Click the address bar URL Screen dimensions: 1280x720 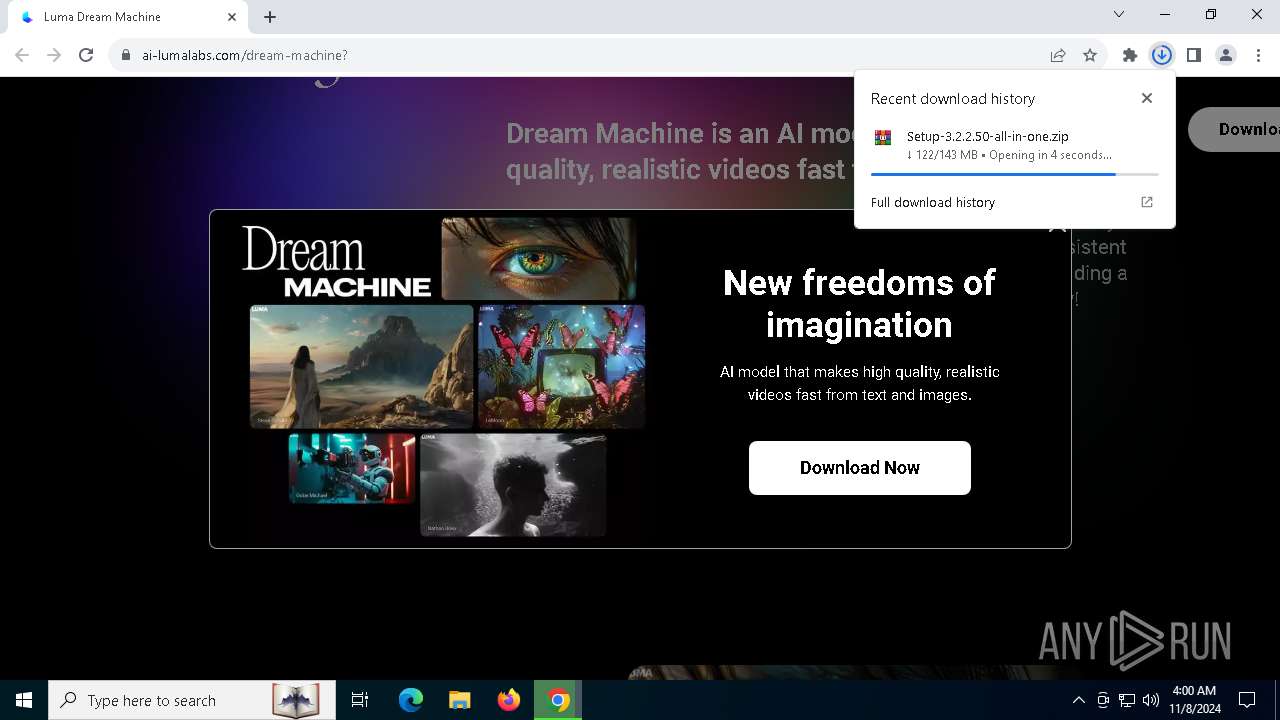(245, 55)
